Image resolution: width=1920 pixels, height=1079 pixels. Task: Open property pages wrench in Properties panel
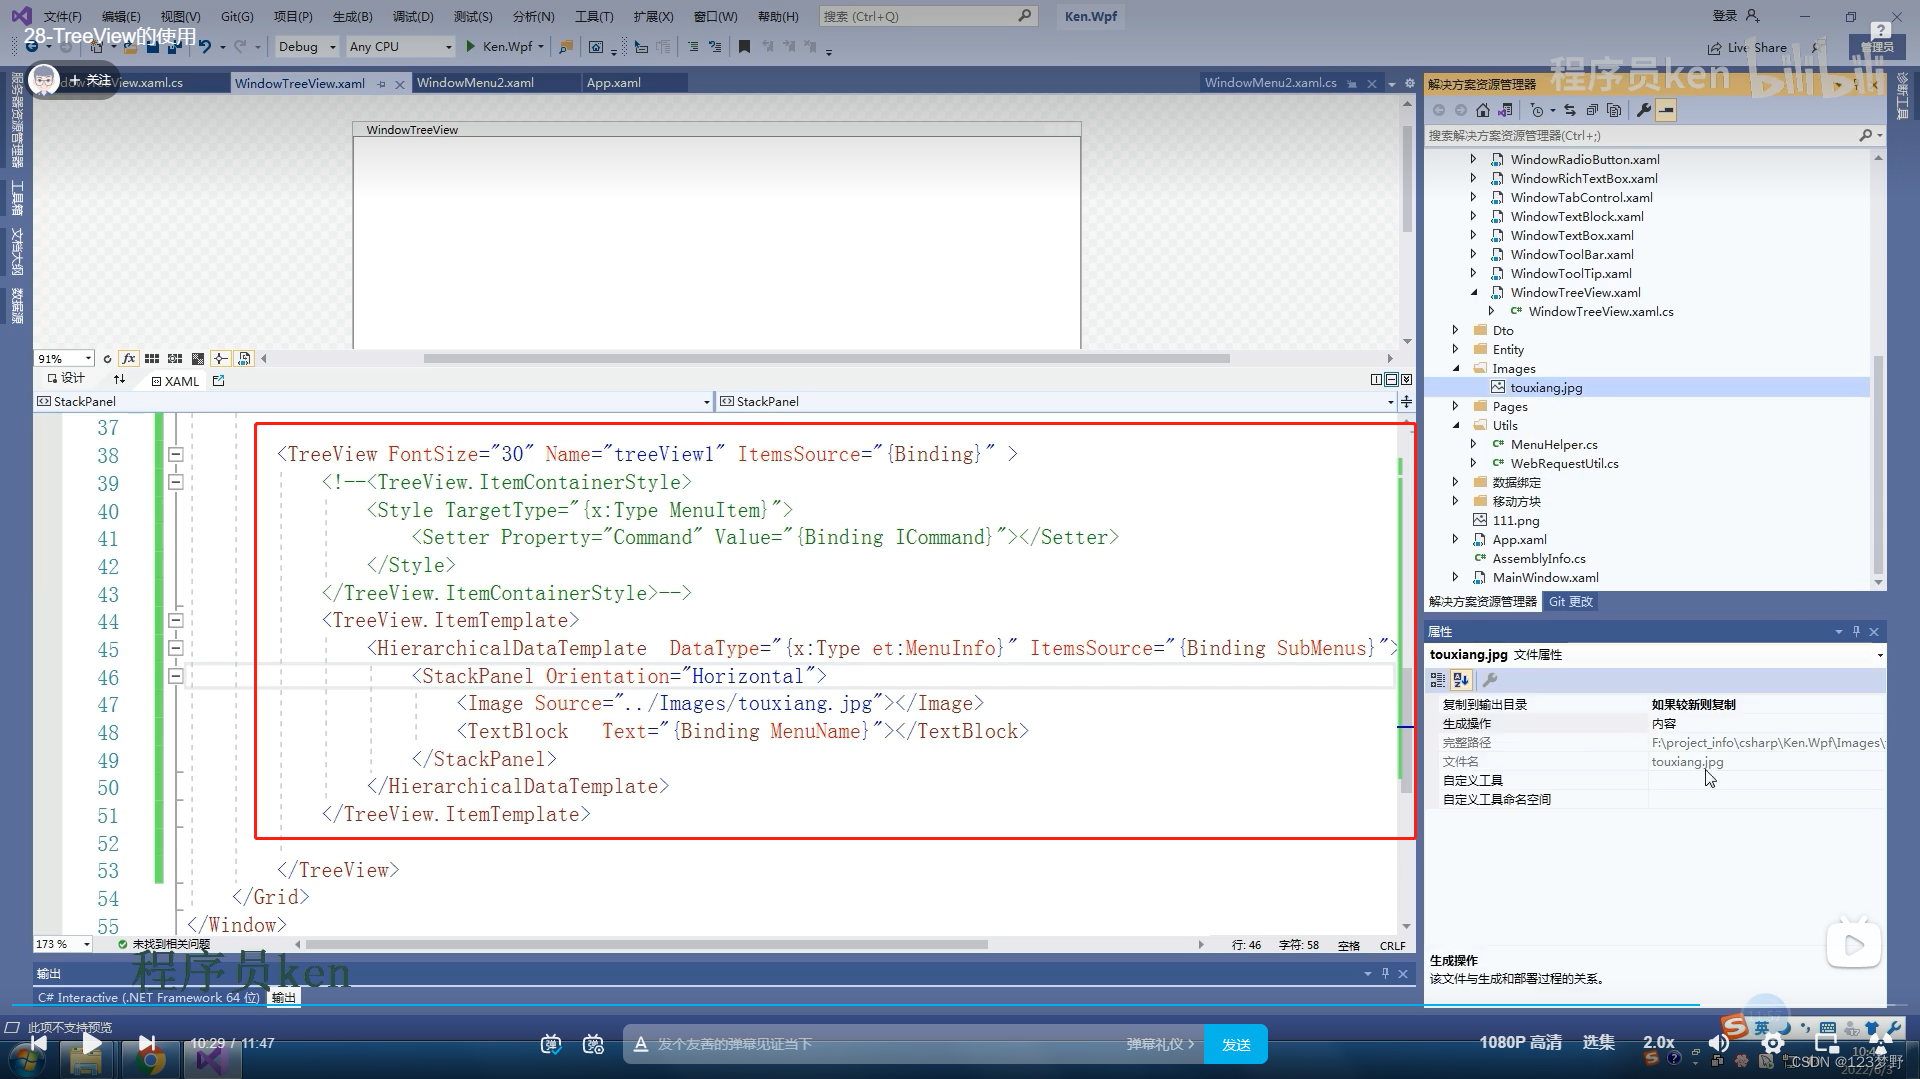tap(1489, 680)
